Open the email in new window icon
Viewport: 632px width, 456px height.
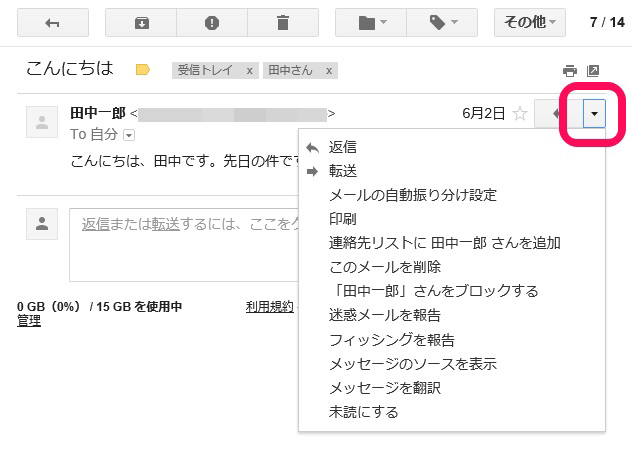593,71
